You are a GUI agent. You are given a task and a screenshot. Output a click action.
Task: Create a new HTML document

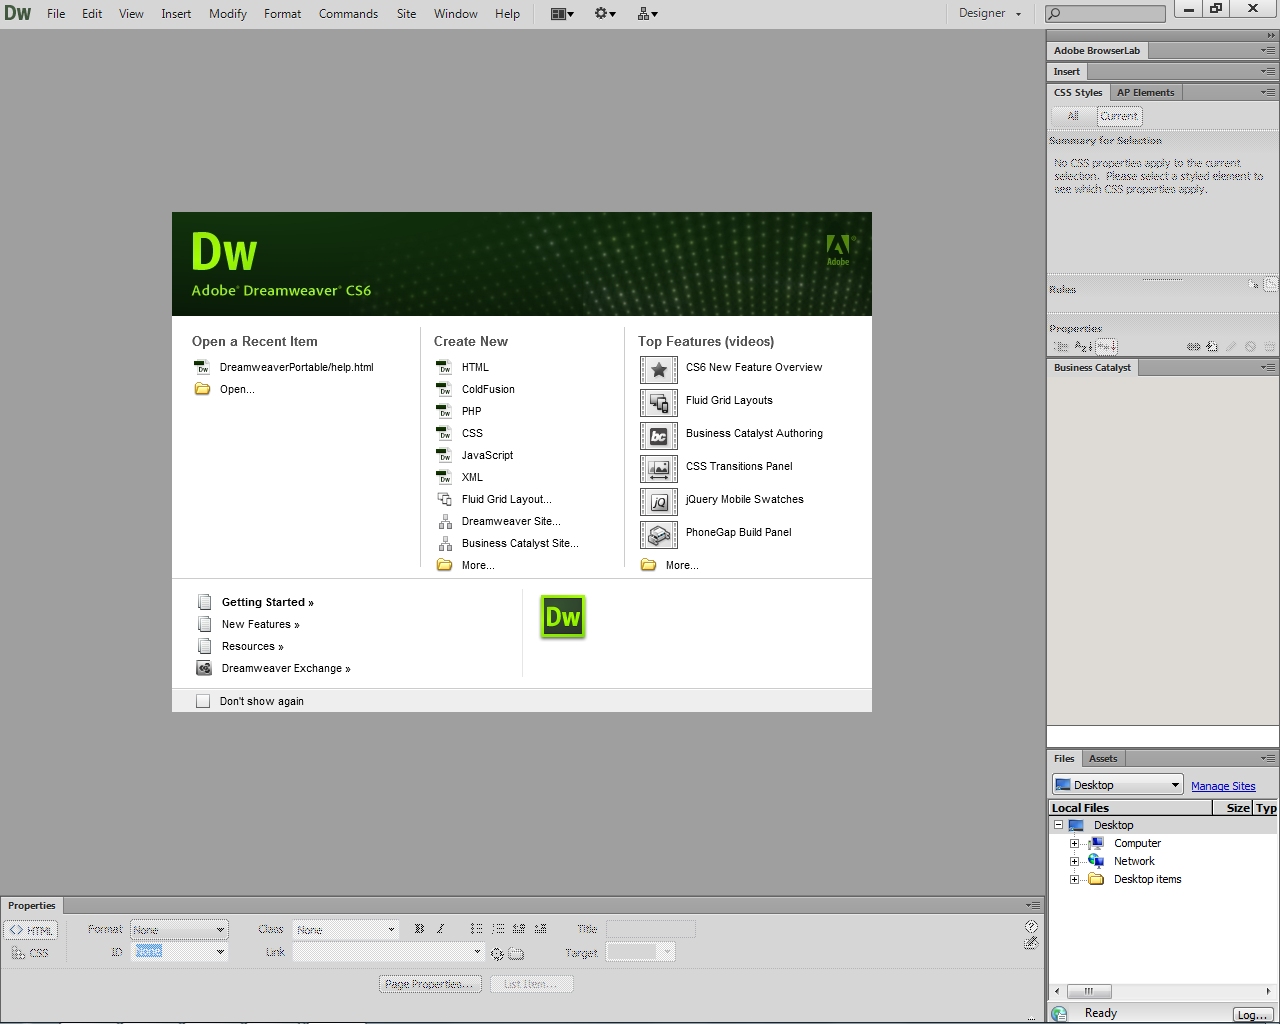click(475, 367)
